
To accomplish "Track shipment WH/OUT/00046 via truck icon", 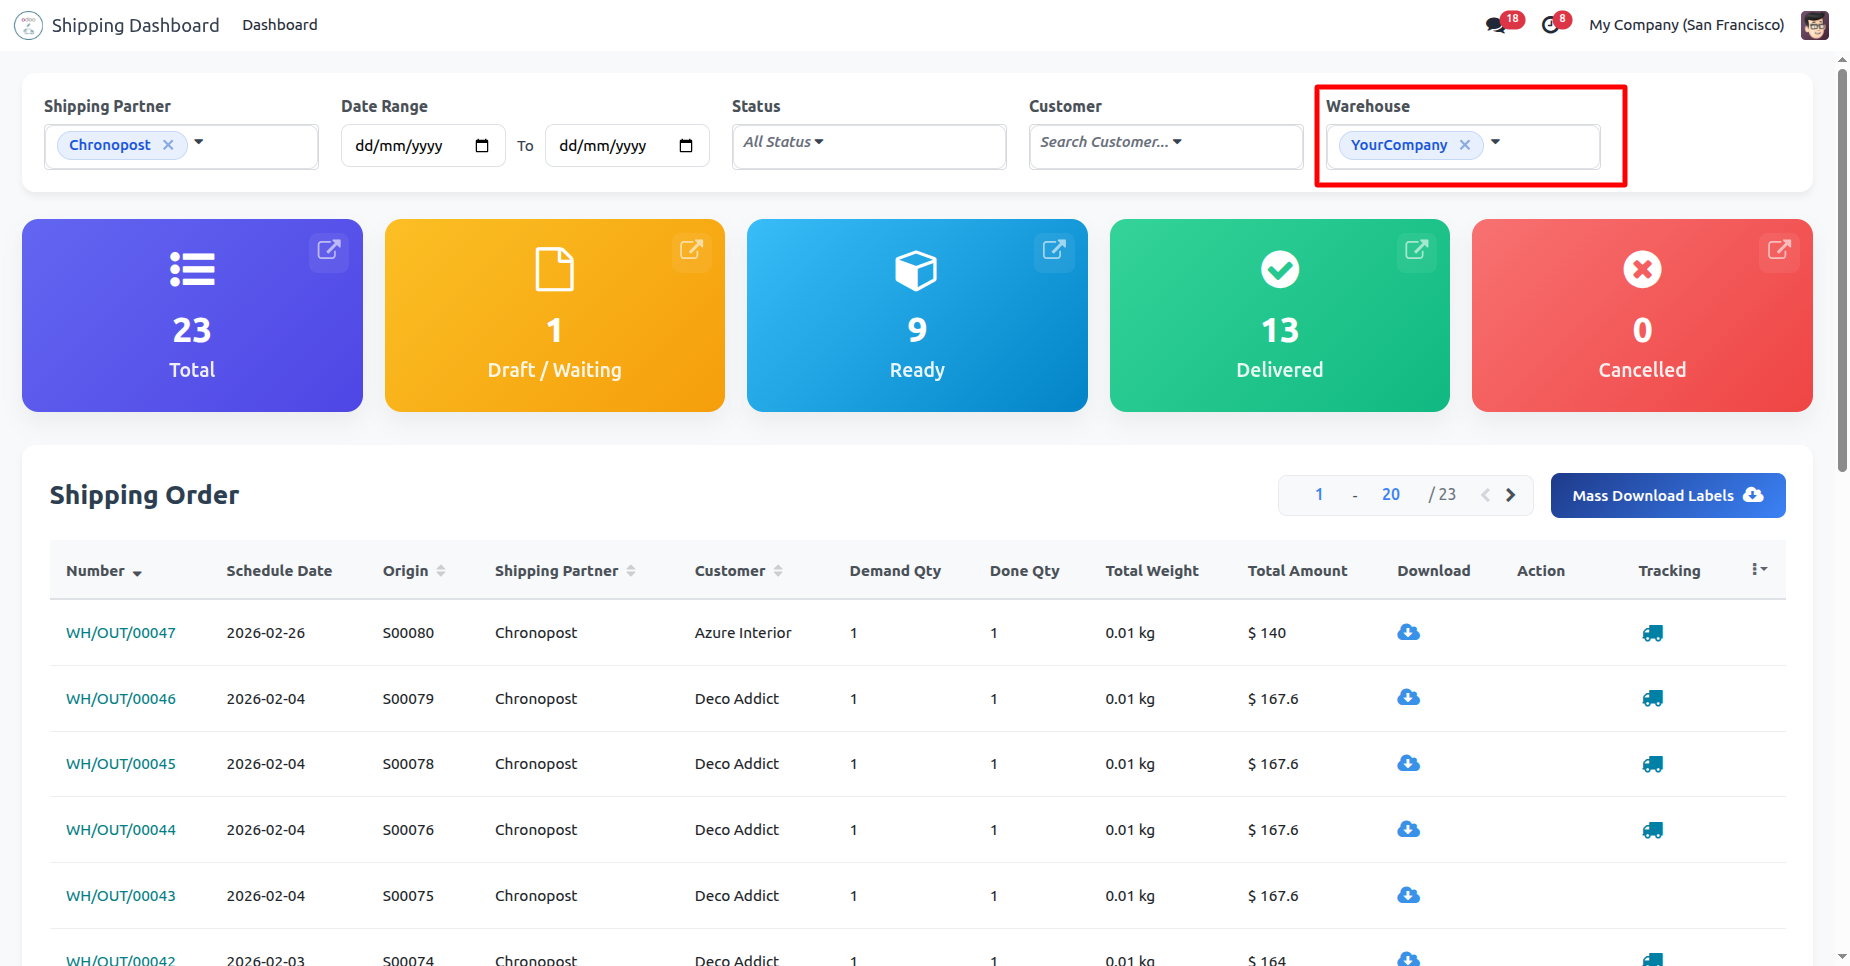I will 1652,699.
